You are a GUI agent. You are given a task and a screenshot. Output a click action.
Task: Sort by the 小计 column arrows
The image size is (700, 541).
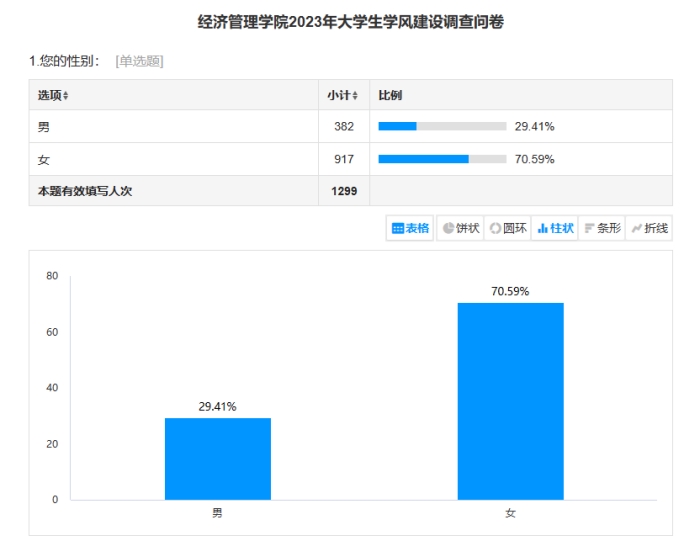355,96
